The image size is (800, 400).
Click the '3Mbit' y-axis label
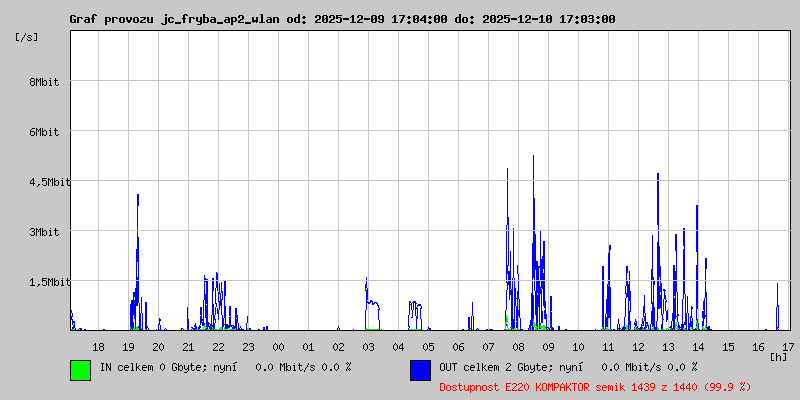(44, 232)
